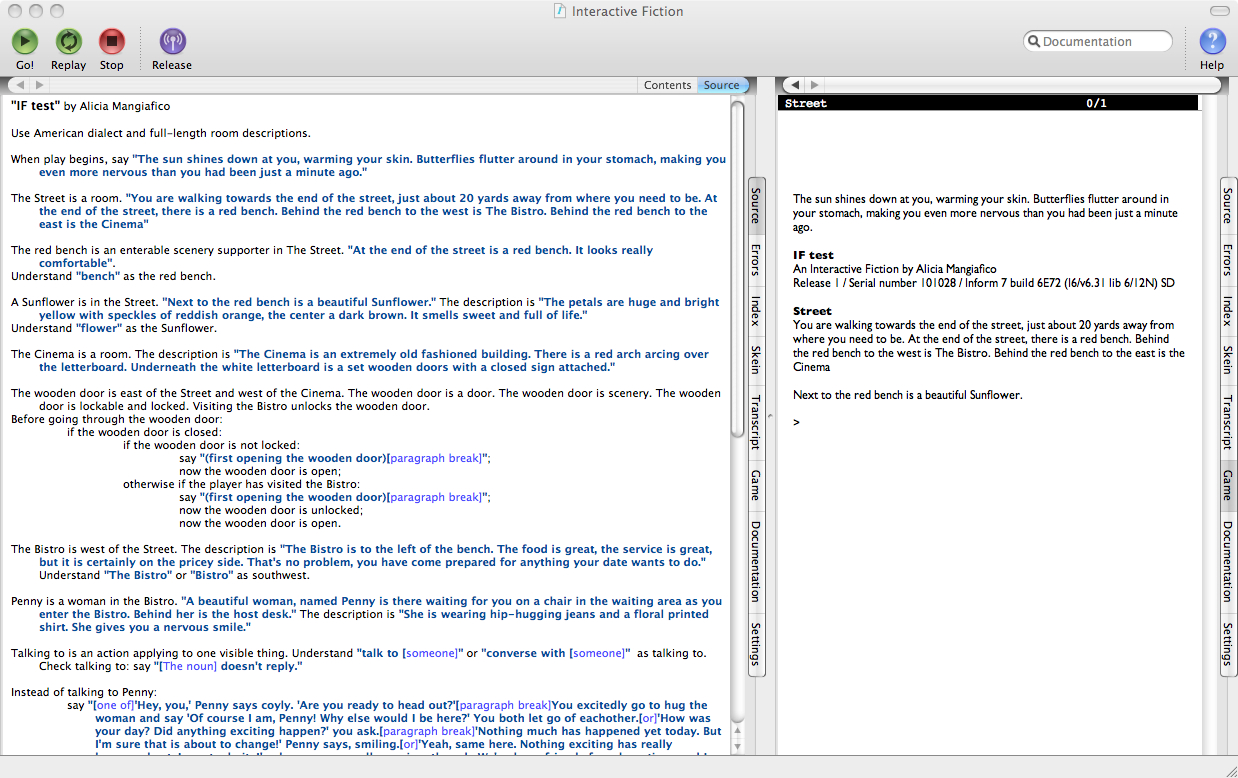Viewport: 1238px width, 778px height.
Task: Click the source editor vertical scrollbar
Action: [x=738, y=425]
